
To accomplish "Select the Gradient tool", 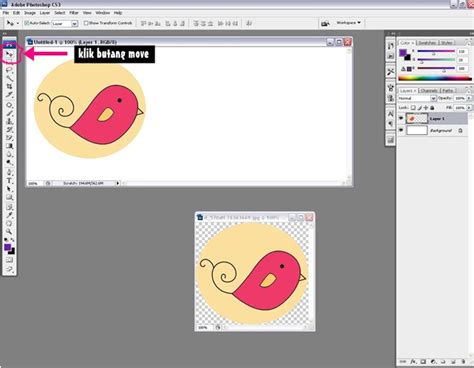I will pos(10,146).
